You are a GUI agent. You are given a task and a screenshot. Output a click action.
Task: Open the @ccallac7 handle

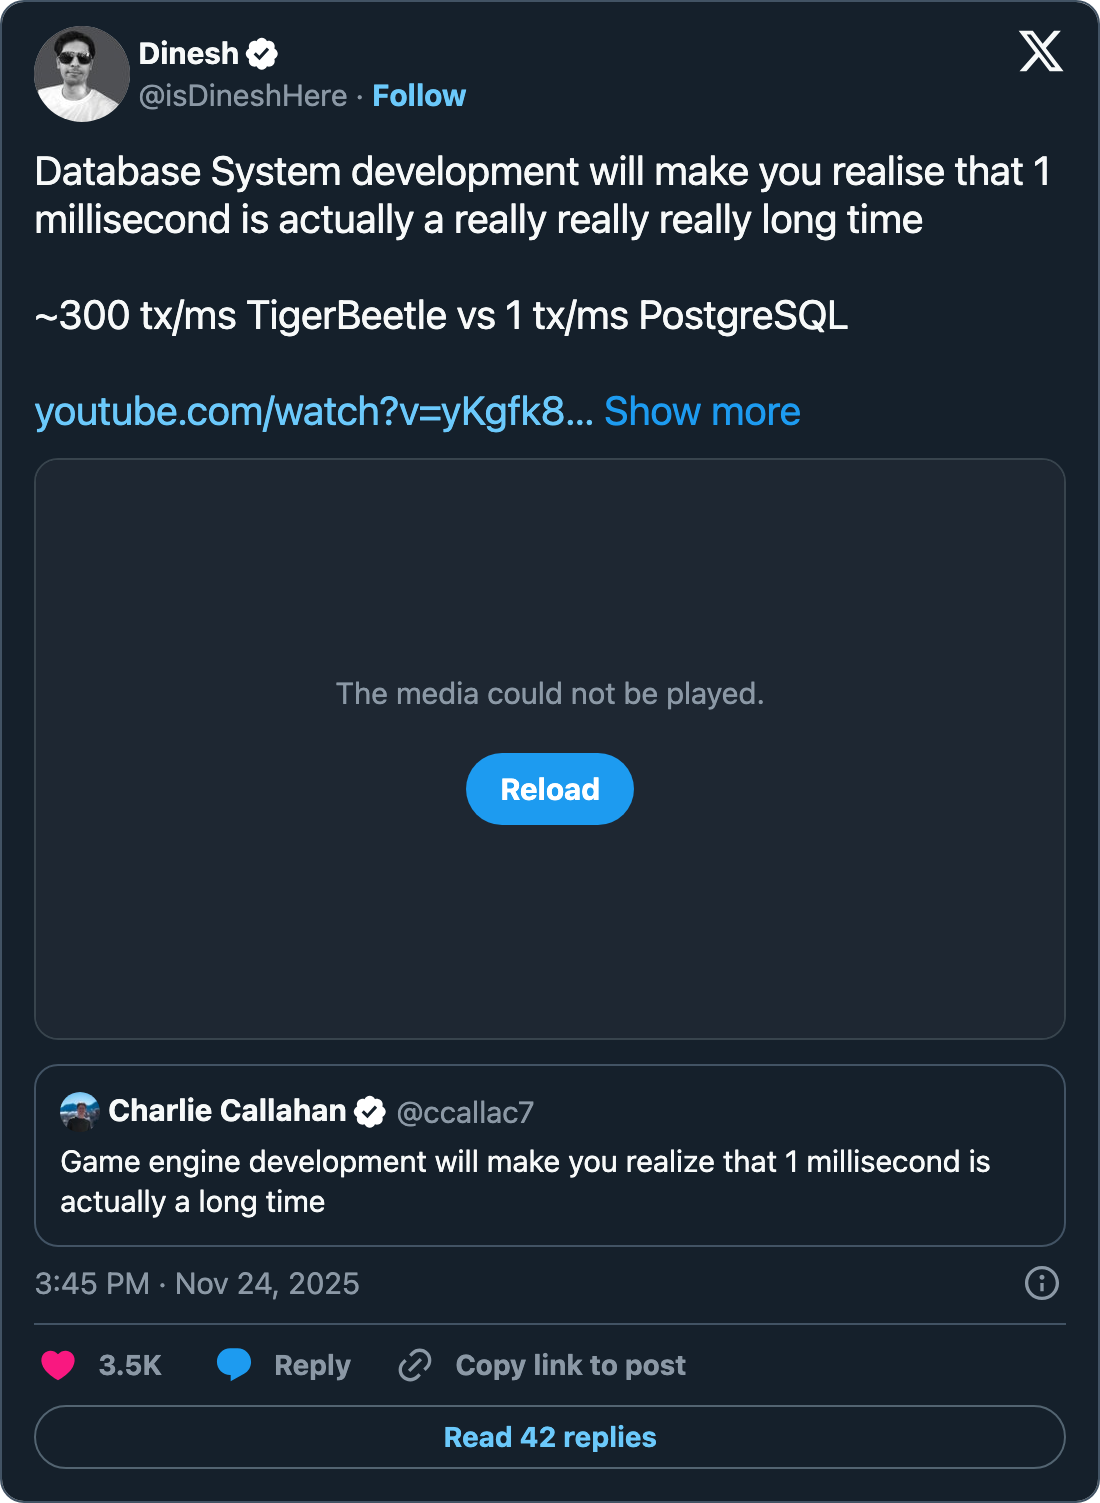point(465,1112)
